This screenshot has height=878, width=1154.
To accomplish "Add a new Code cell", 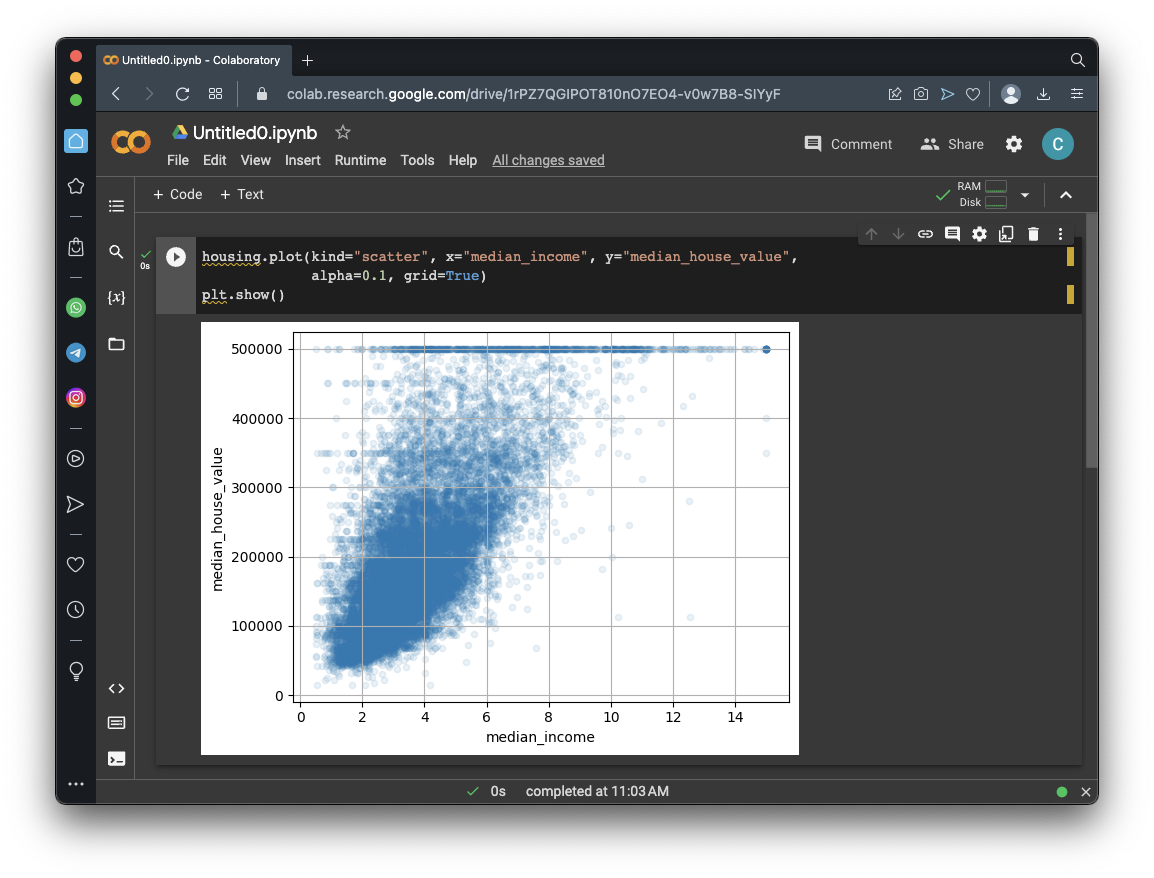I will 177,194.
